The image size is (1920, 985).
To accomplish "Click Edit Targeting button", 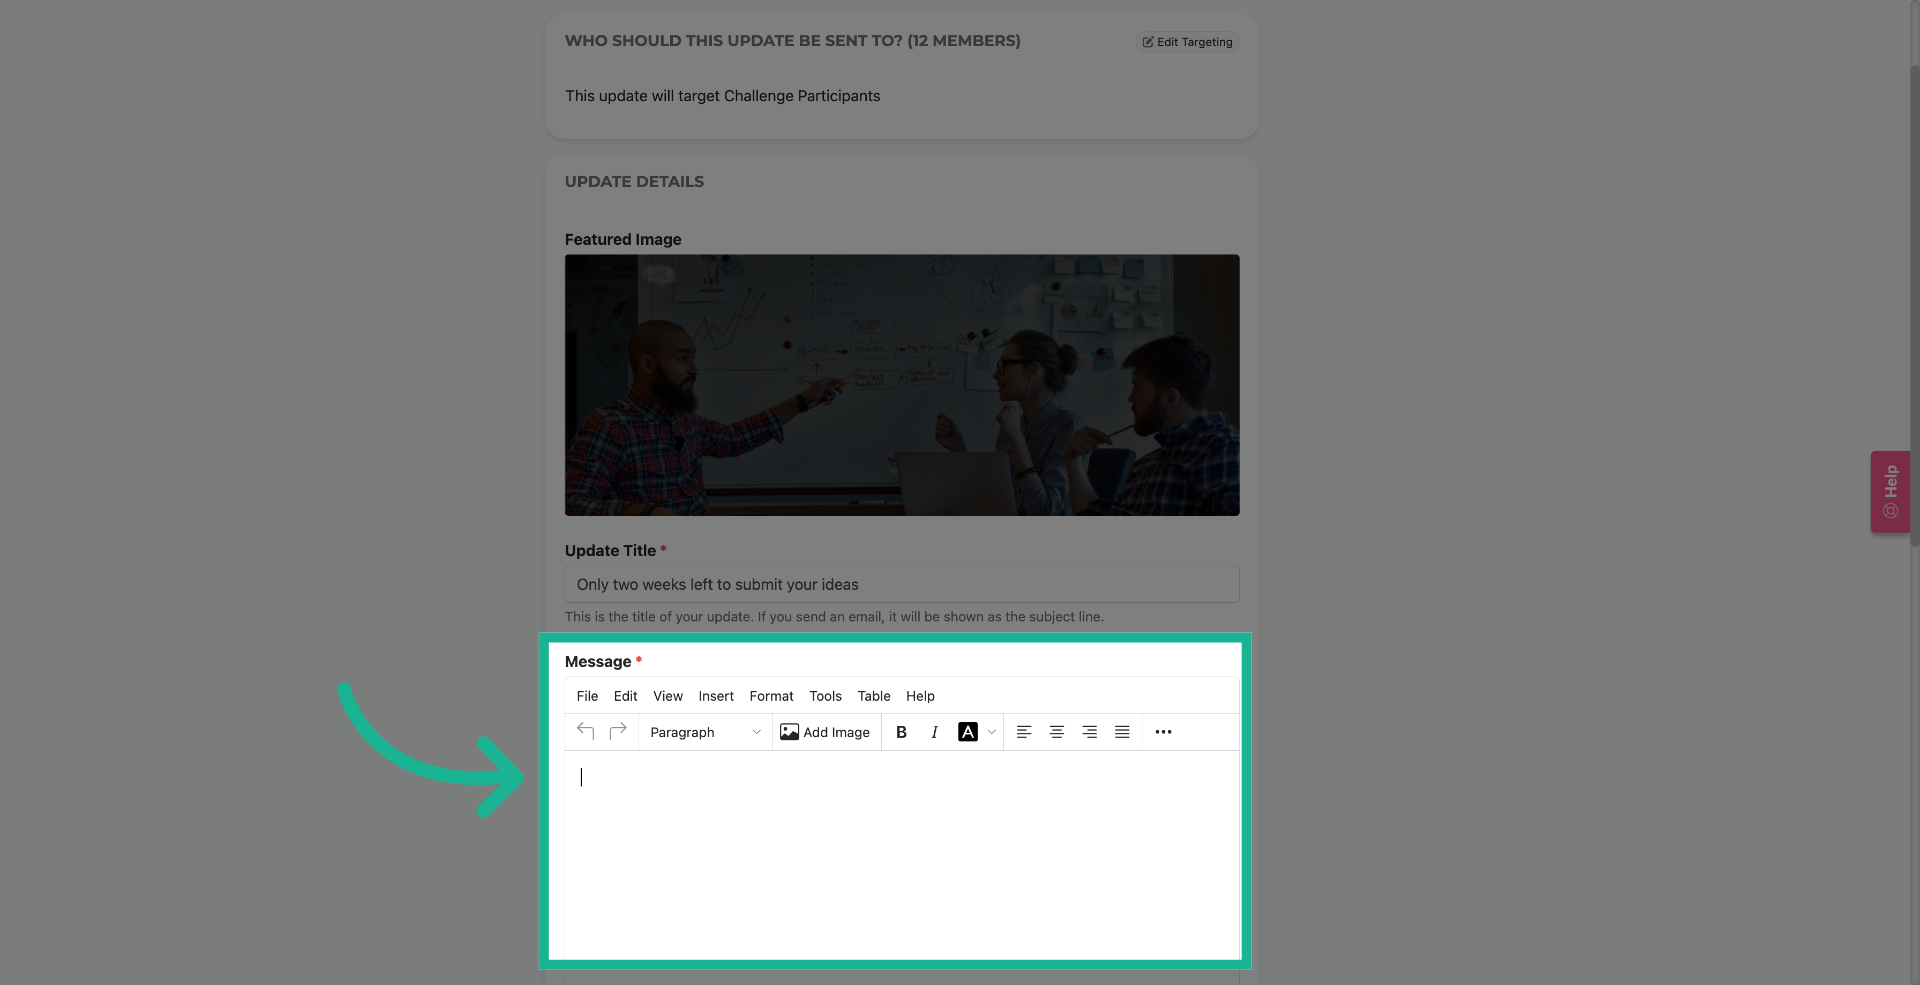I will pos(1188,42).
